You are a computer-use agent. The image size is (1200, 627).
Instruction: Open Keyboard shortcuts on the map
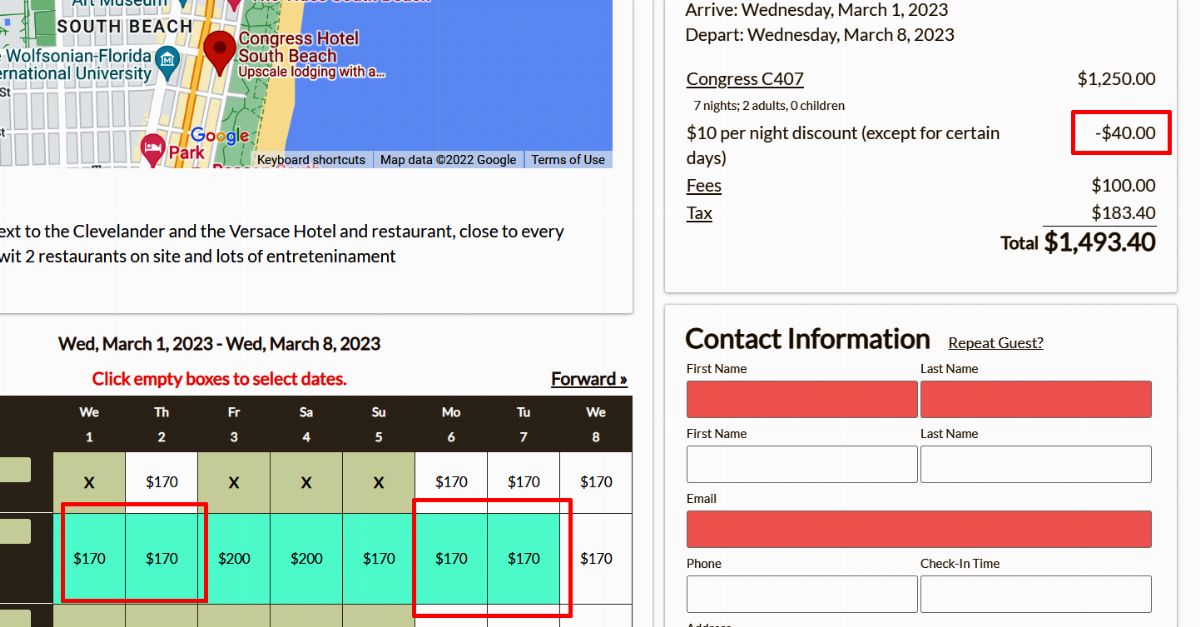[311, 160]
